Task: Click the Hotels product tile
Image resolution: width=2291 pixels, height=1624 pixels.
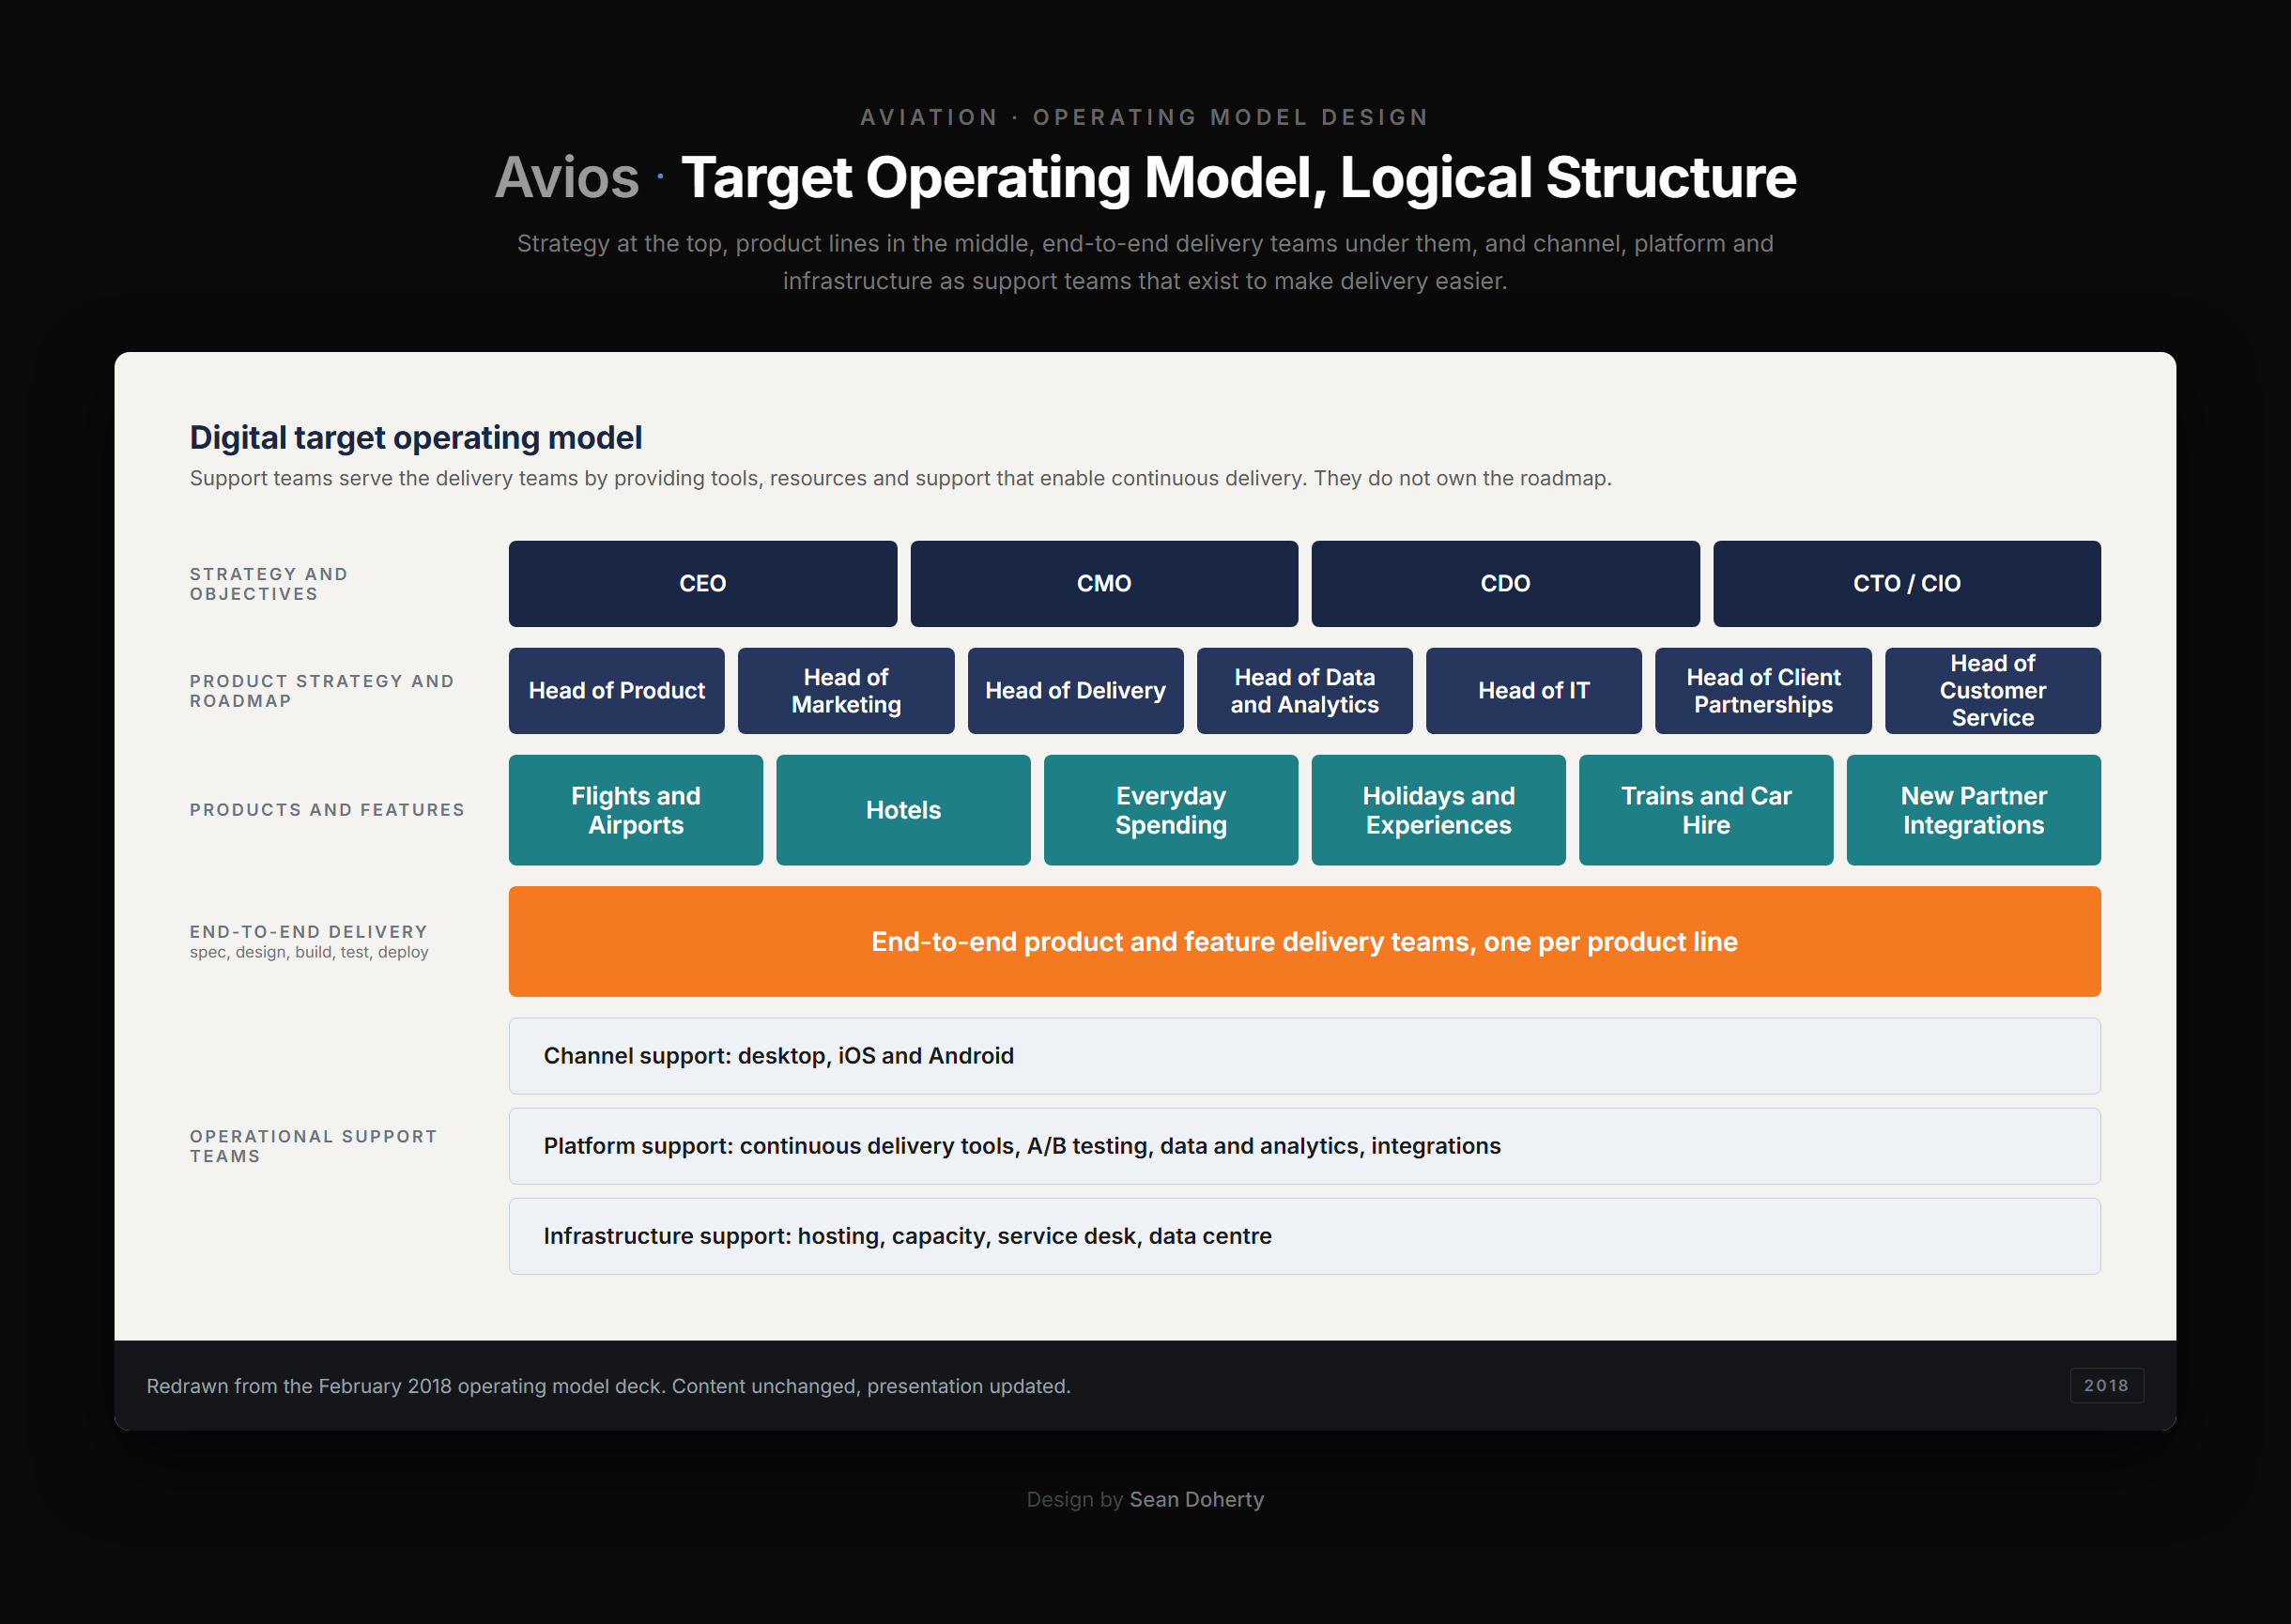Action: (903, 810)
